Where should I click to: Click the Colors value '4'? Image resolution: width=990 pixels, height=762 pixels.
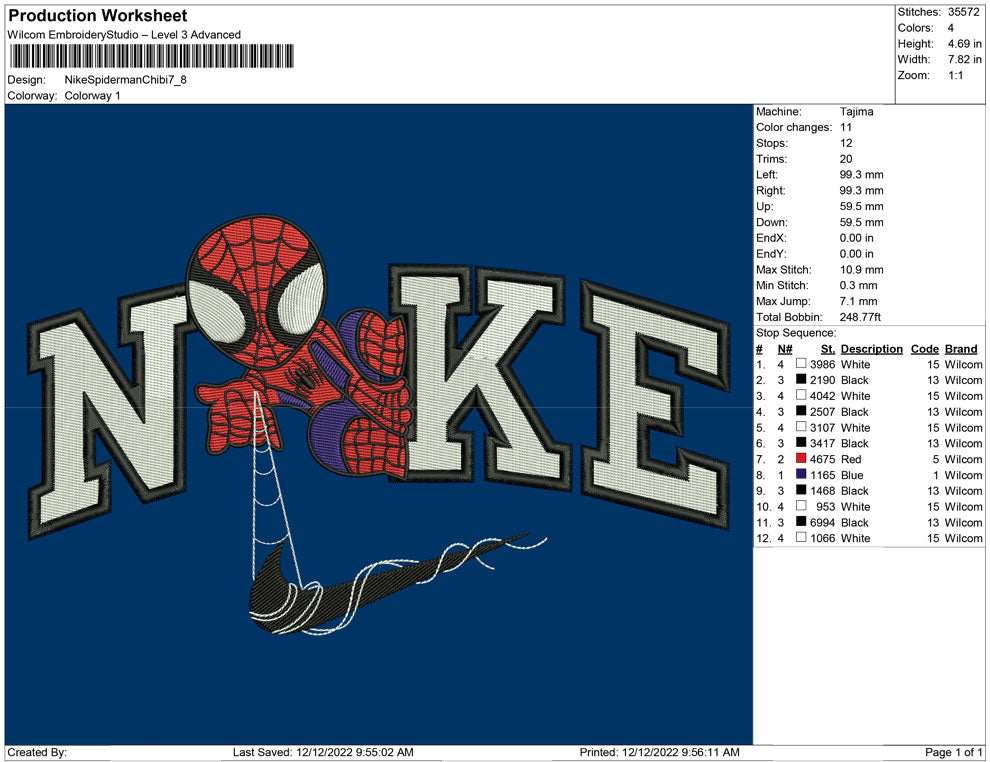(950, 28)
